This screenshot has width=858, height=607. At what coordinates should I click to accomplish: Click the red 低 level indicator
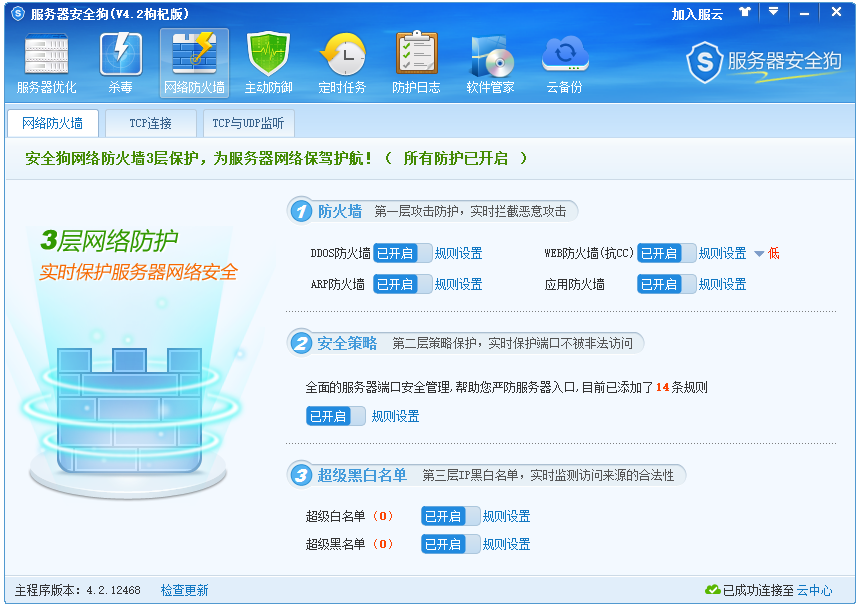click(773, 253)
